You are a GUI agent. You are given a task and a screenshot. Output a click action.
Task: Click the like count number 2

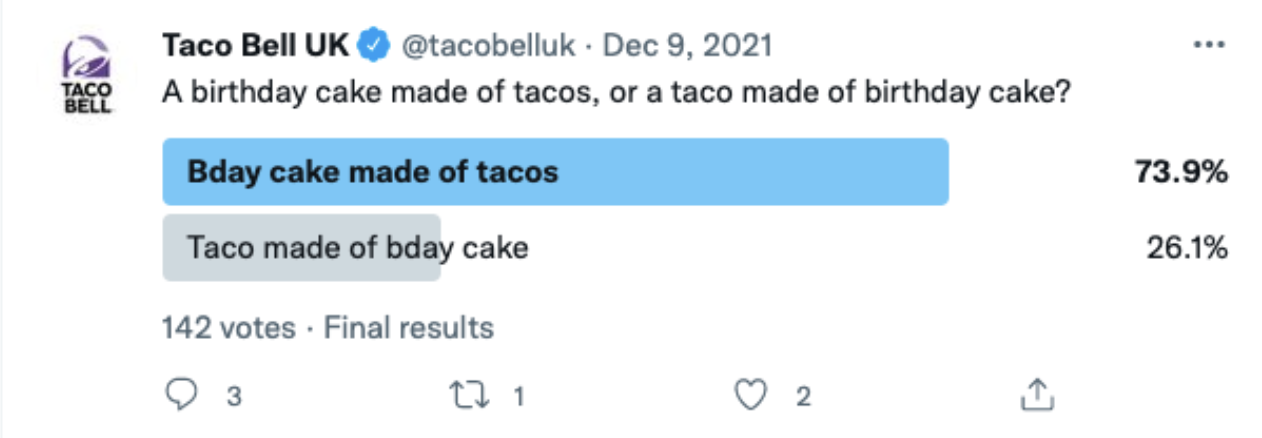802,397
